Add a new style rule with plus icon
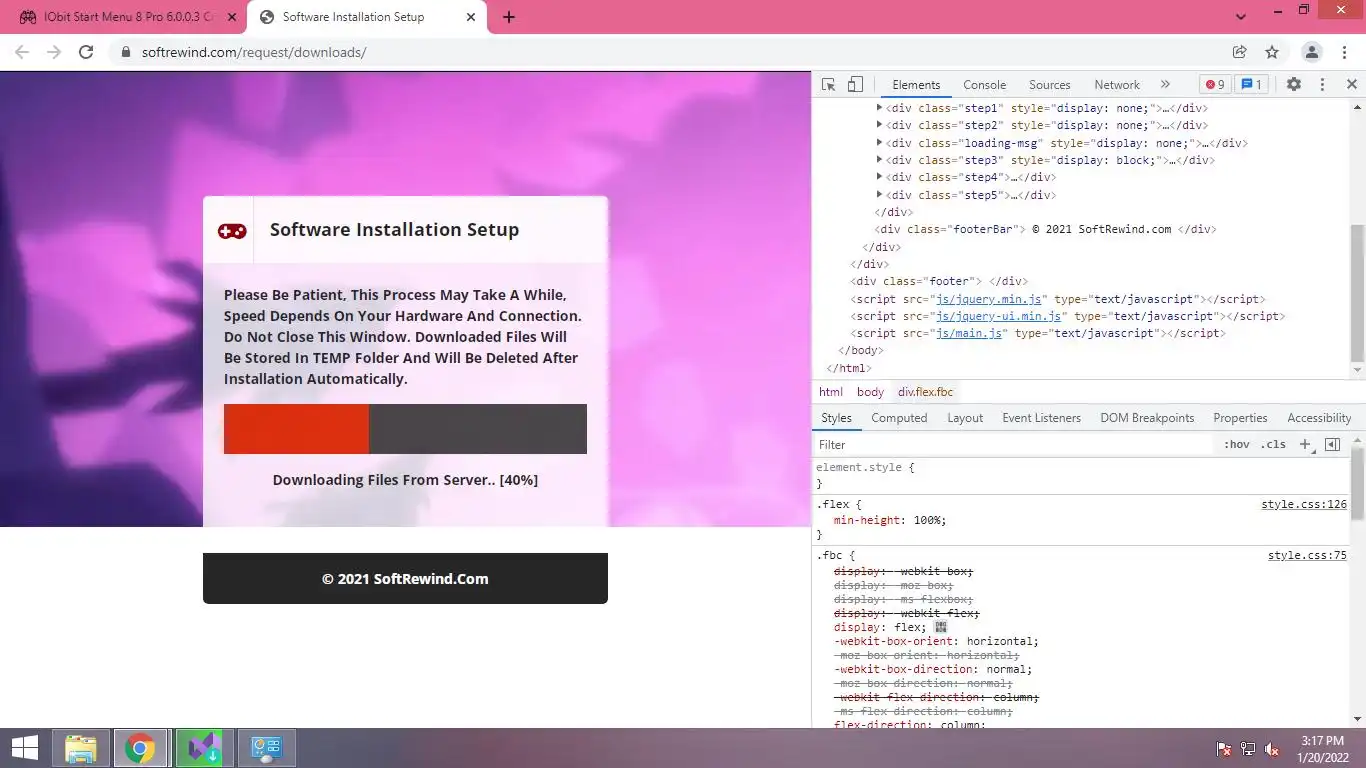This screenshot has height=768, width=1366. pos(1304,444)
